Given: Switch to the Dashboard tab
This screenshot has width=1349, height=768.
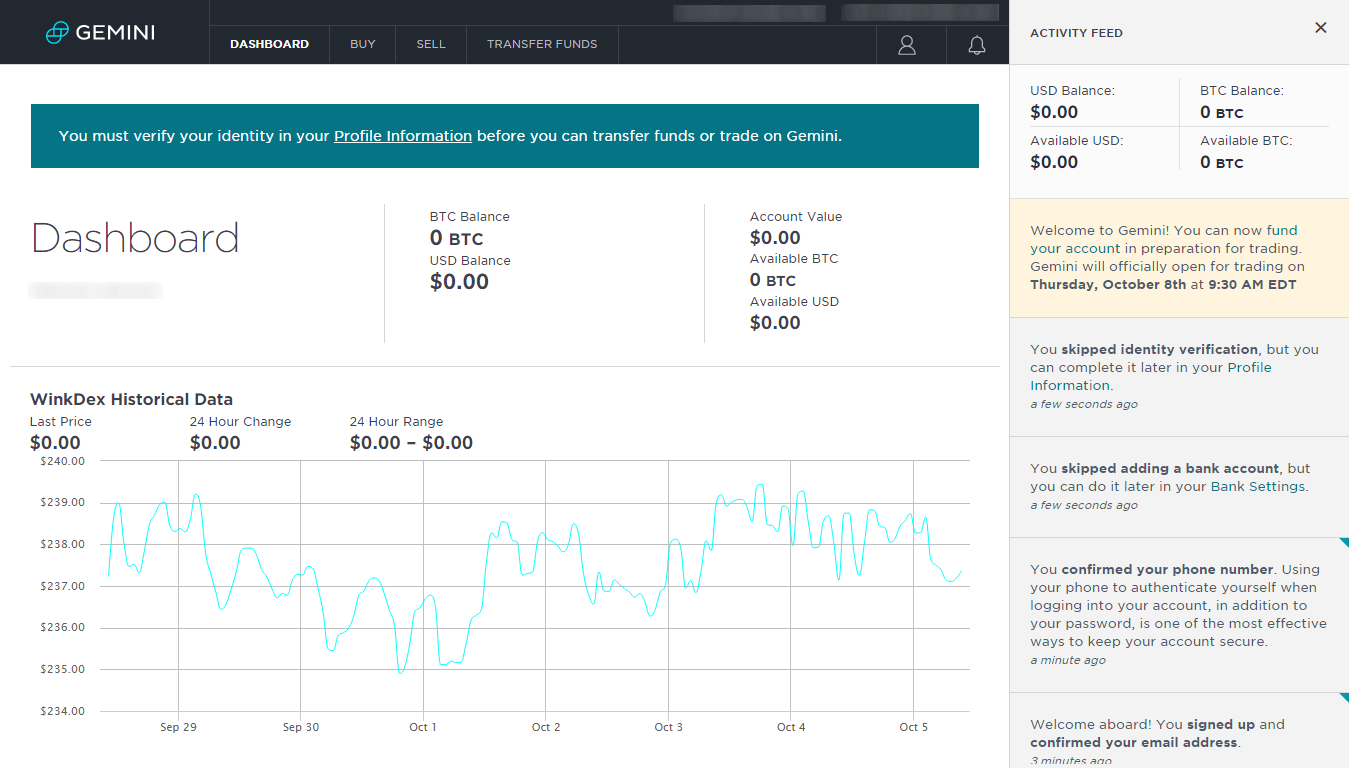Looking at the screenshot, I should coord(269,44).
